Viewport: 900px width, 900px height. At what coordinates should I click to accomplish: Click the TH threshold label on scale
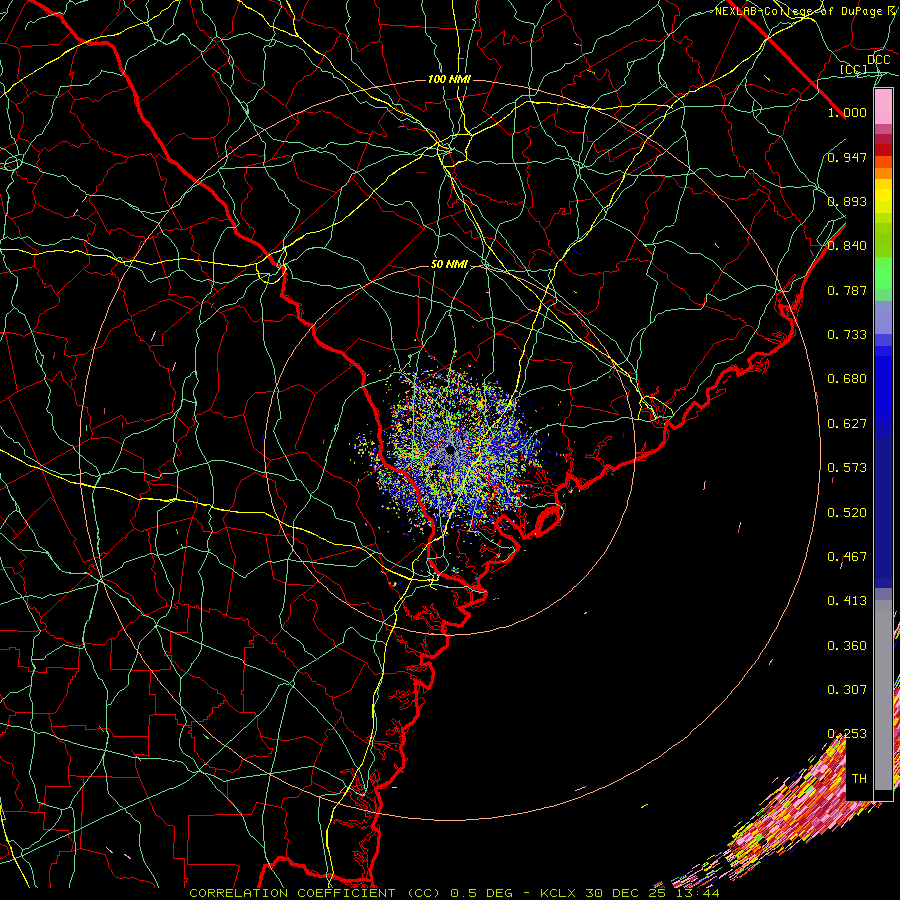click(859, 779)
